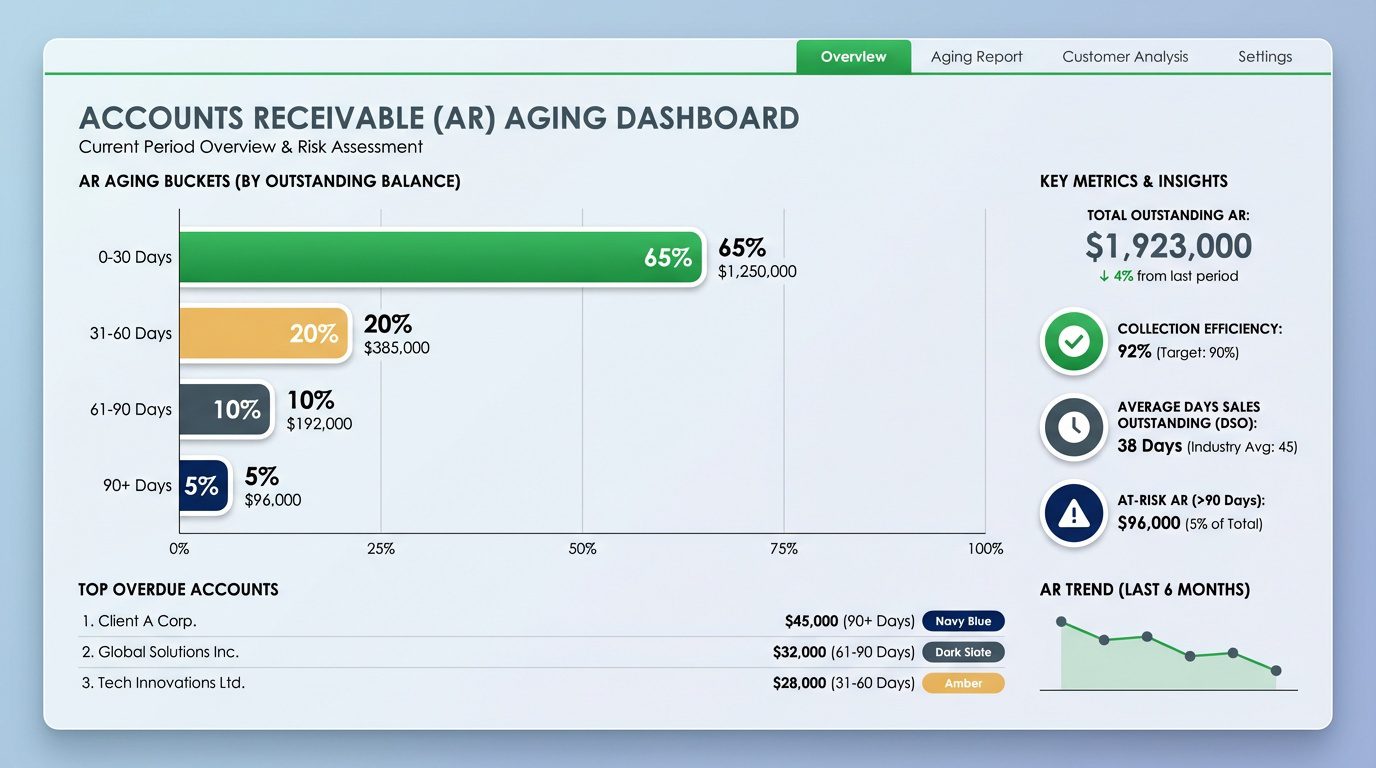Screen dimensions: 1376x768
Task: Click the 31-60 Days amber bar
Action: 260,333
